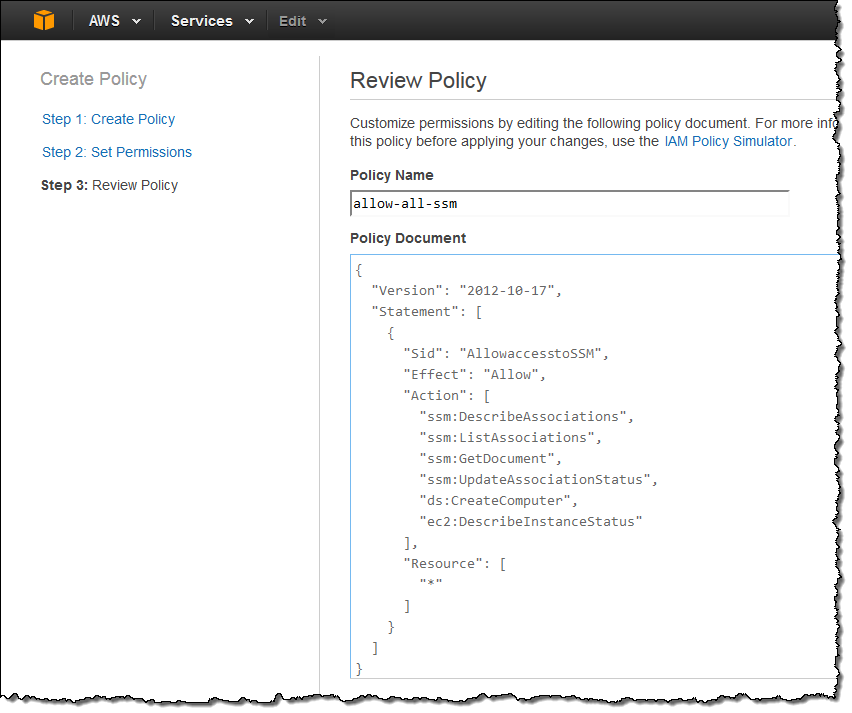This screenshot has width=852, height=713.
Task: Click the ds:CreateComputer action line
Action: tap(499, 500)
